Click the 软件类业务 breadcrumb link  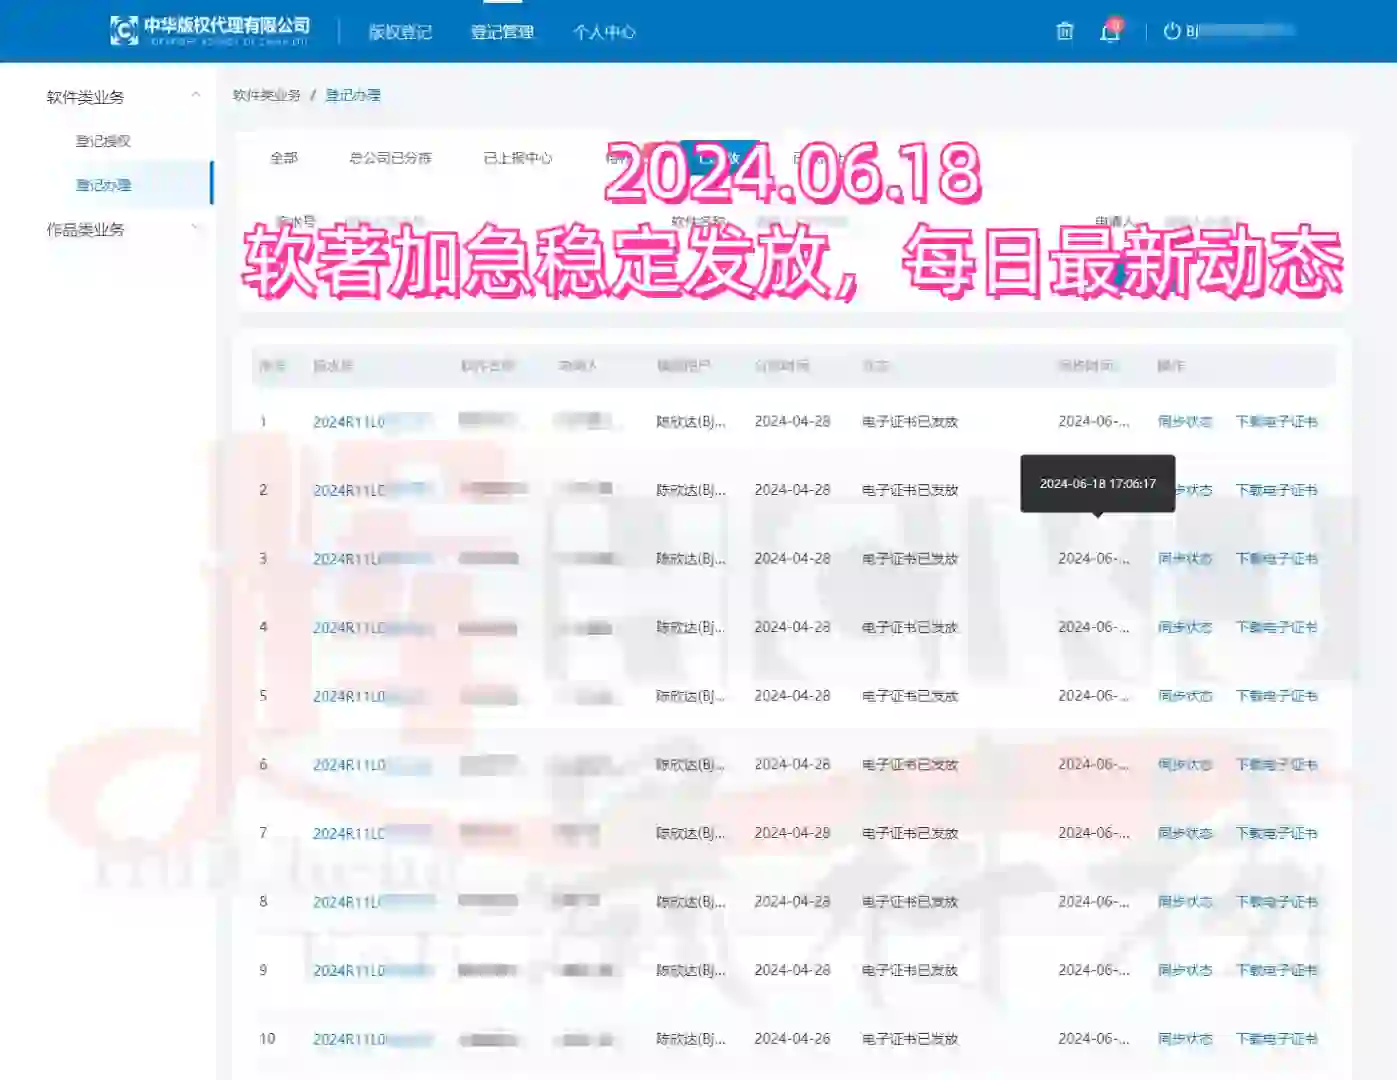click(266, 96)
